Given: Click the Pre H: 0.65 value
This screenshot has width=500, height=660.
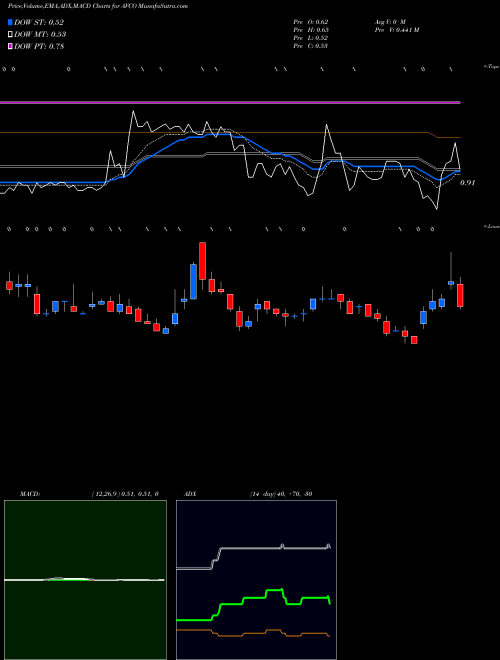Looking at the screenshot, I should (x=311, y=30).
